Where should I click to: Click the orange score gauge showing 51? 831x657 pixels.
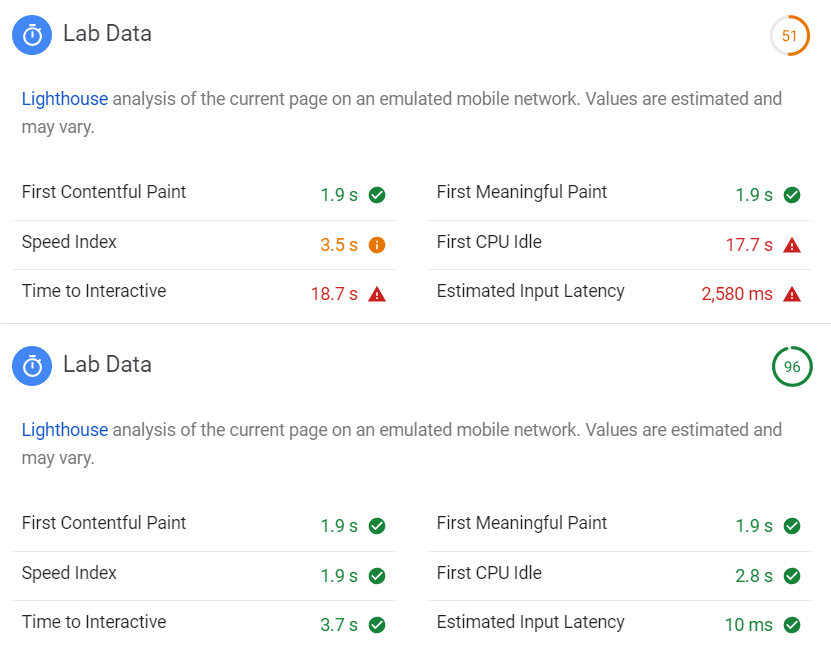click(790, 36)
